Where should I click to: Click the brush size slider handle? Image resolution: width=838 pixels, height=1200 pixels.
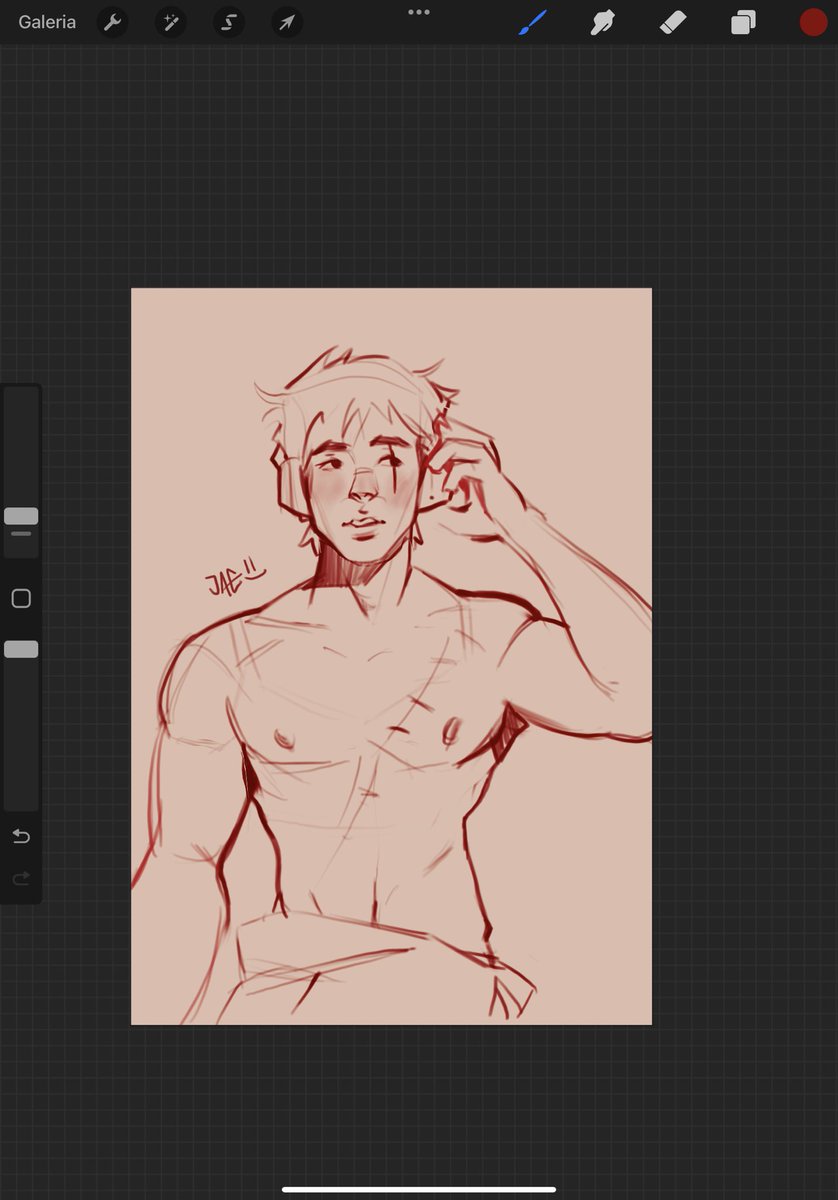[21, 516]
